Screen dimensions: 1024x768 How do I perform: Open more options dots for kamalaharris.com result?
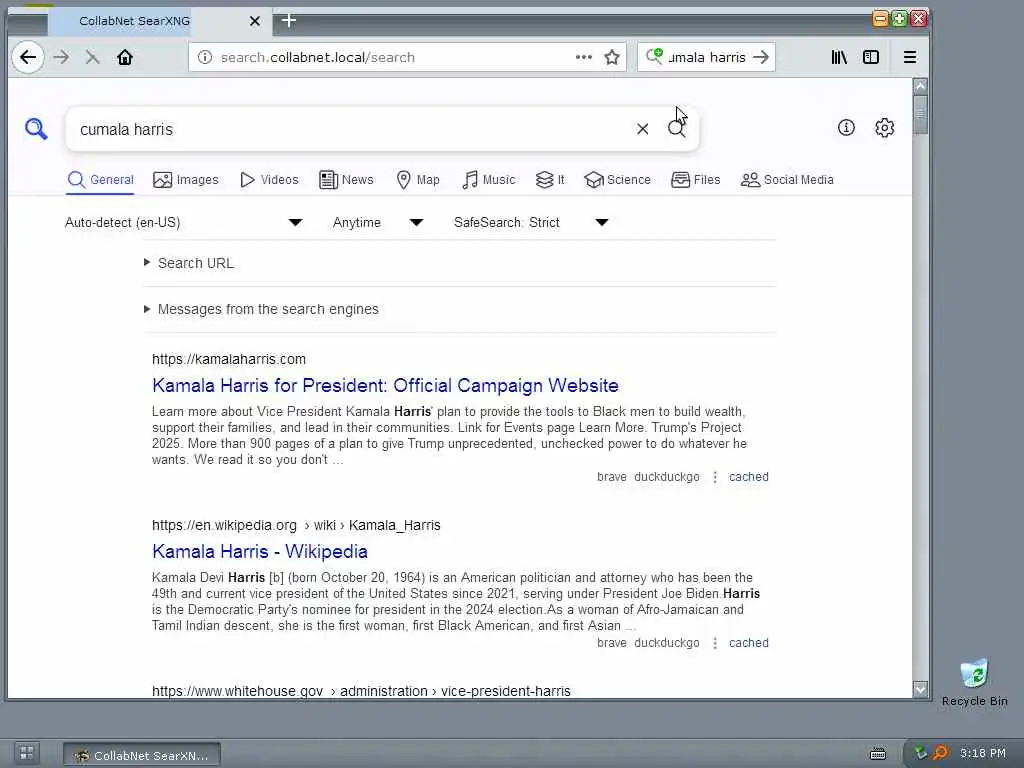[x=715, y=477]
